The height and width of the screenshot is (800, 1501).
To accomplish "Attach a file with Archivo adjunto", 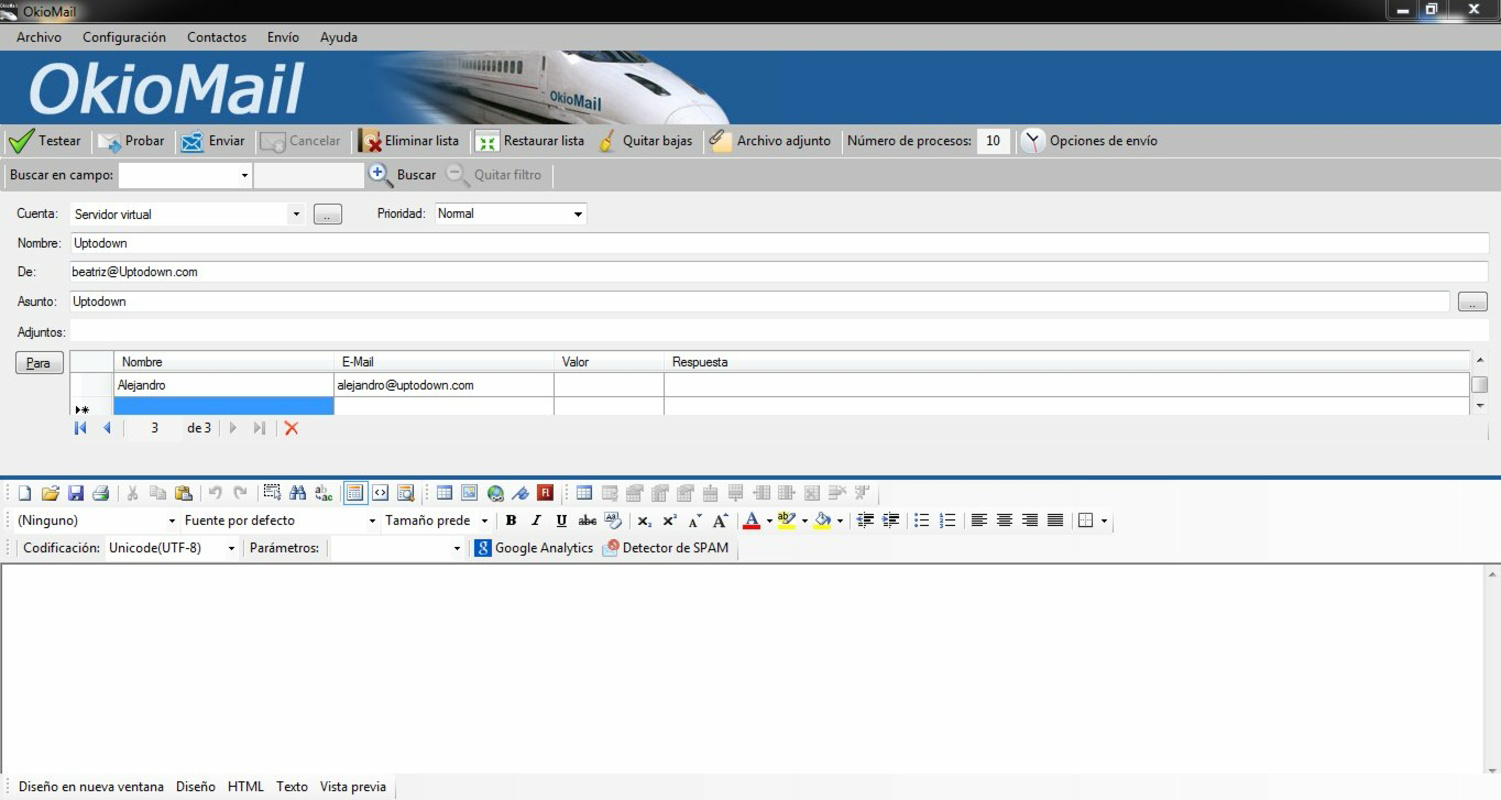I will [770, 141].
